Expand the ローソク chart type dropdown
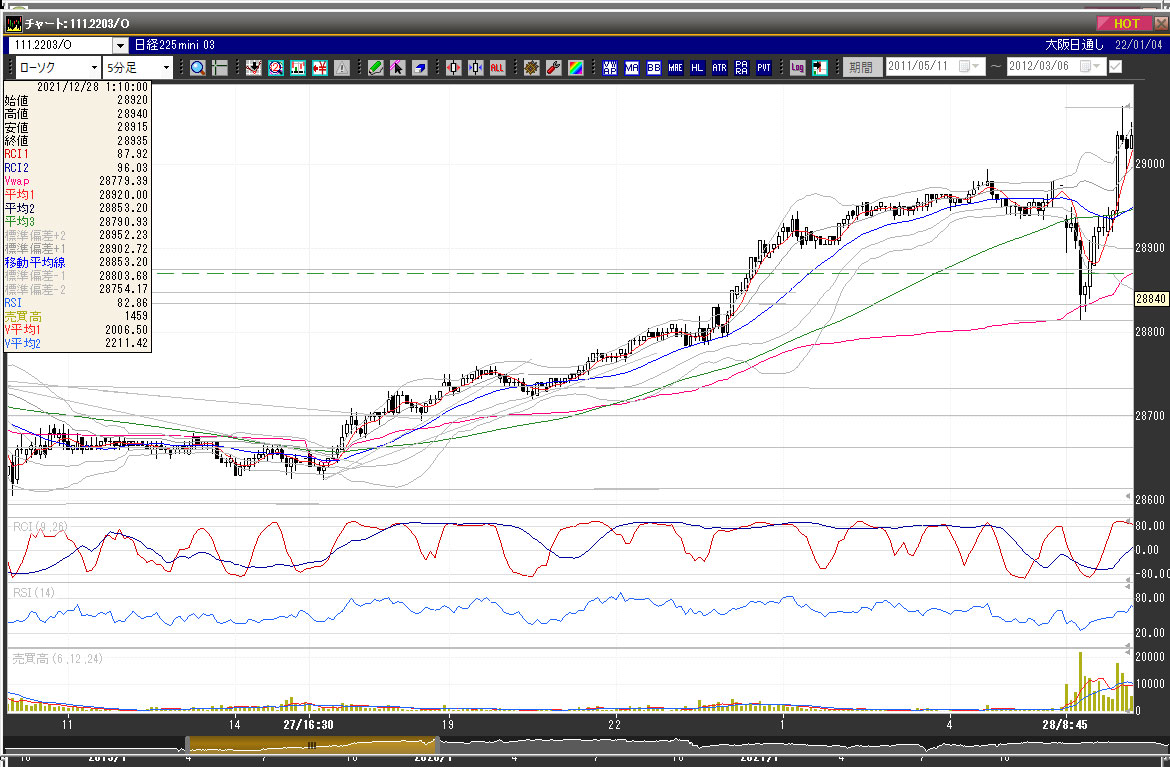 [95, 67]
